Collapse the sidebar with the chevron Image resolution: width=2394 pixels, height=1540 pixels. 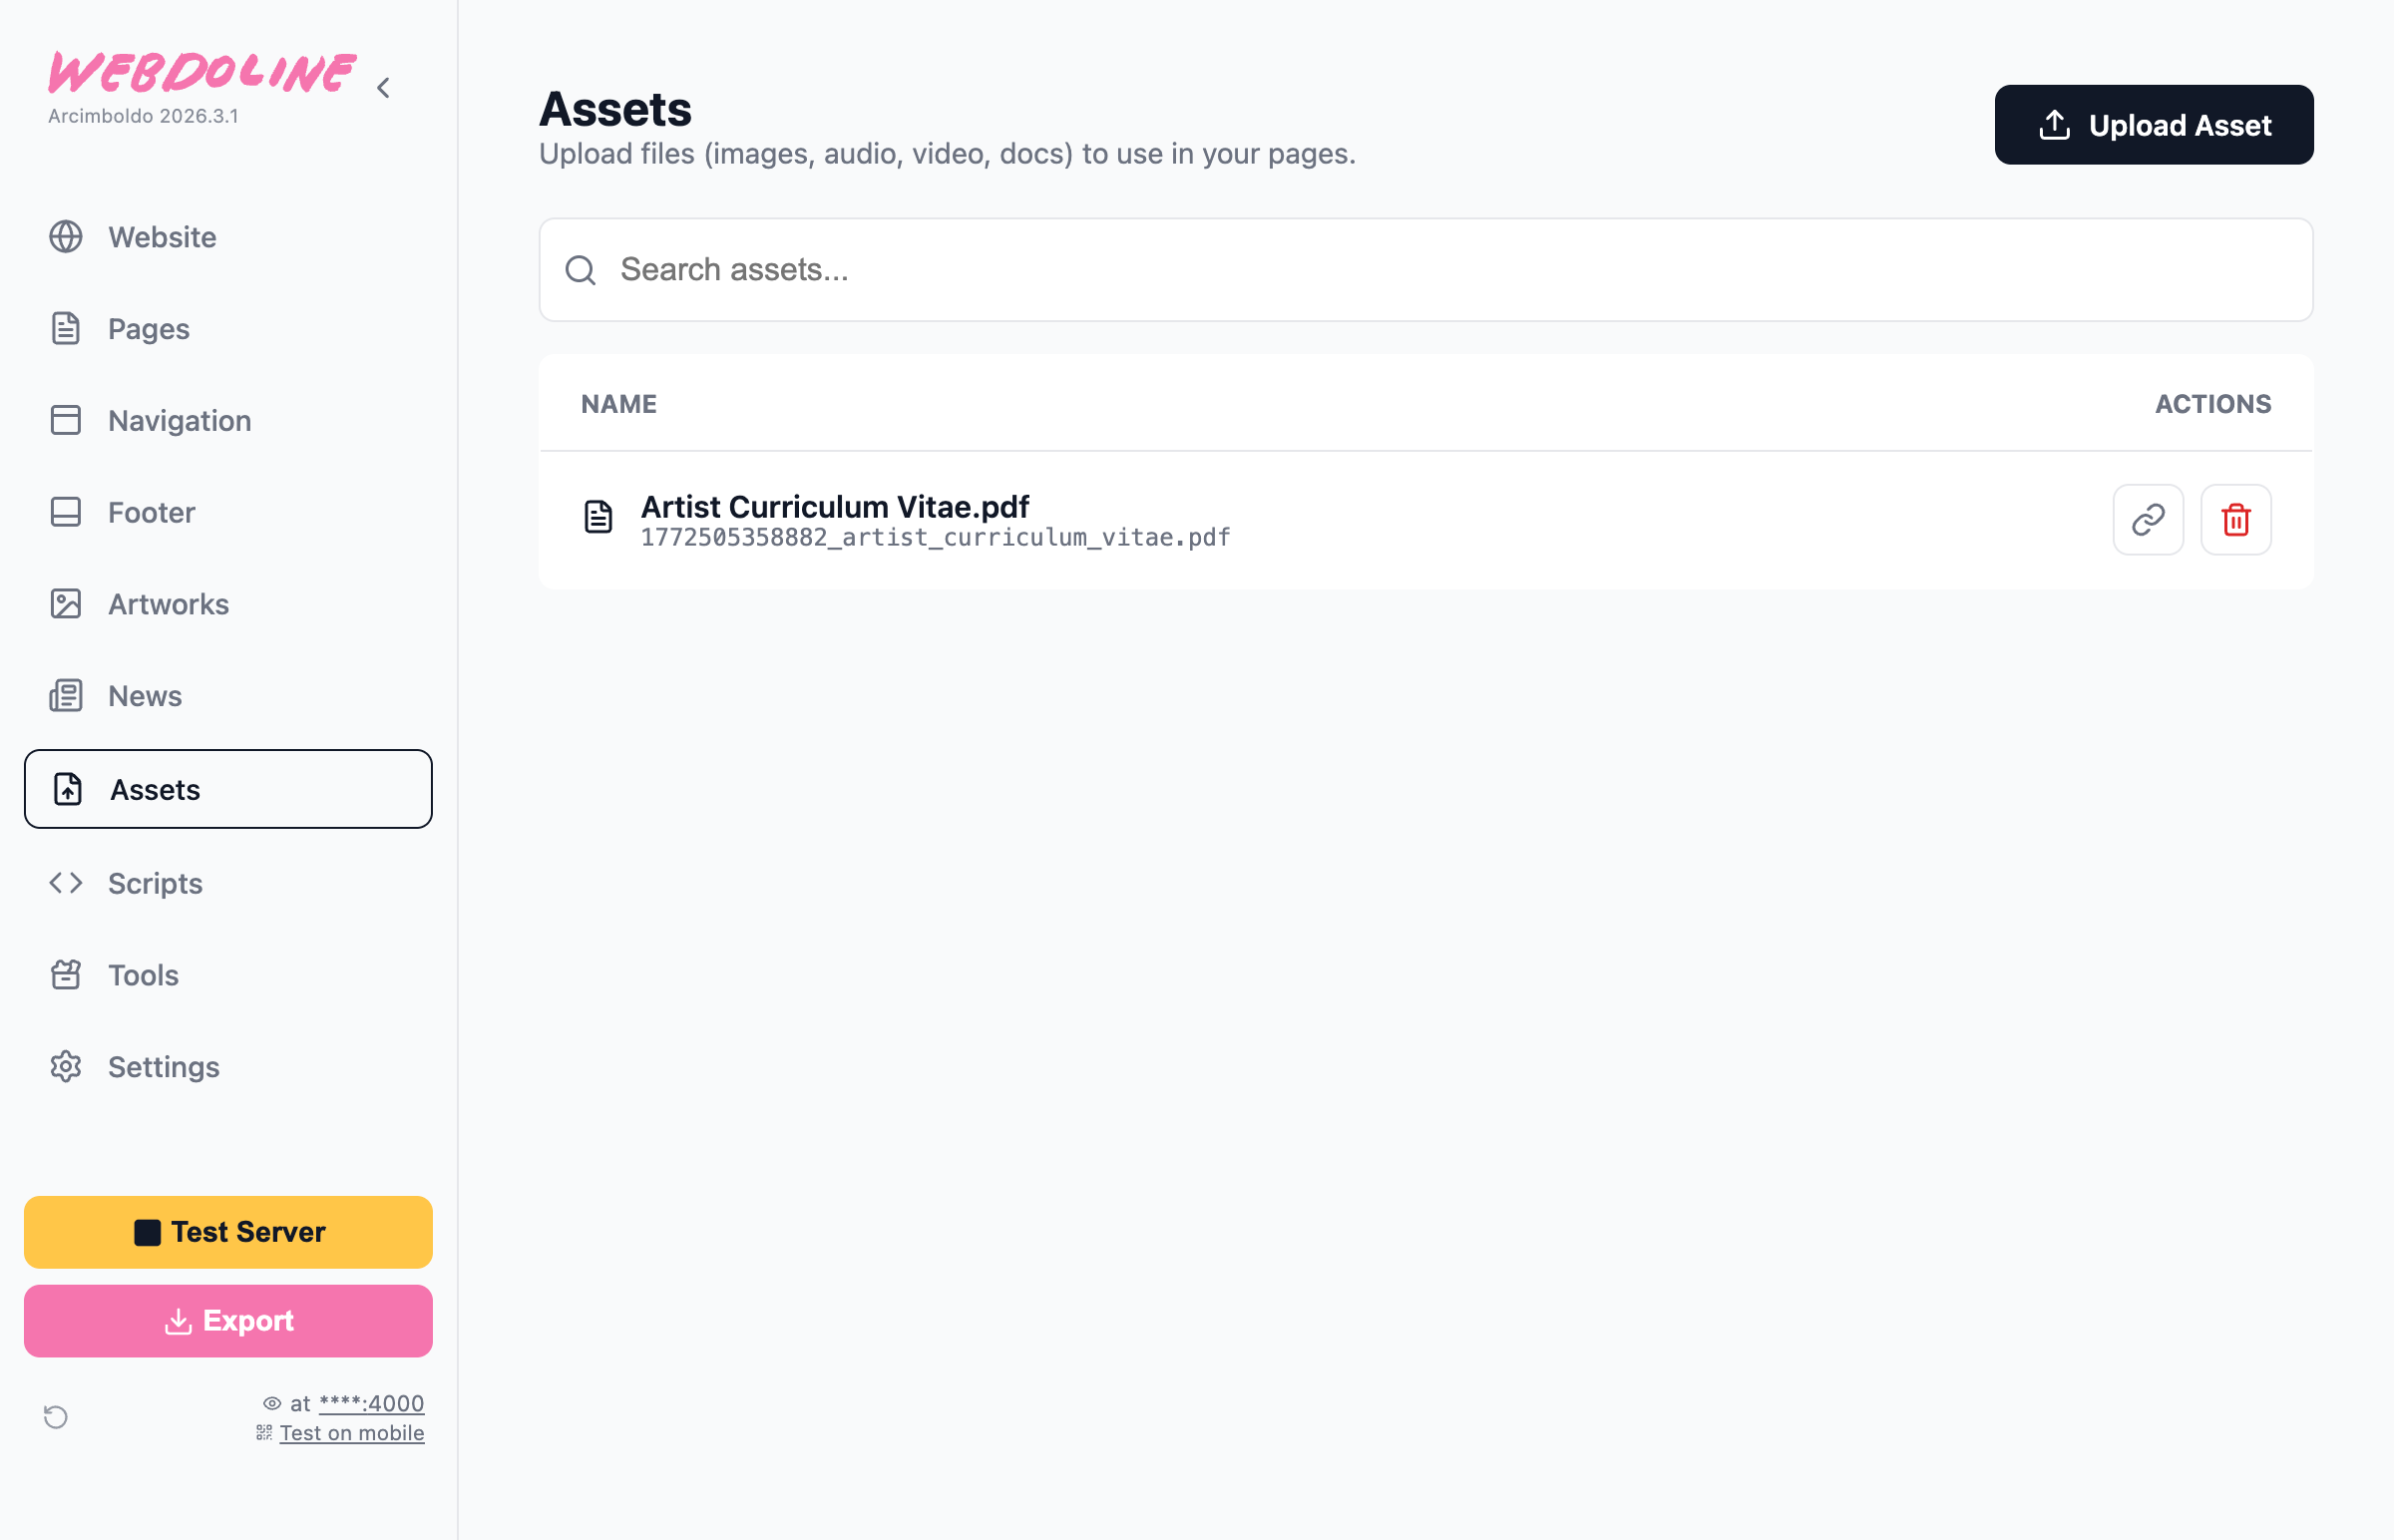coord(383,88)
